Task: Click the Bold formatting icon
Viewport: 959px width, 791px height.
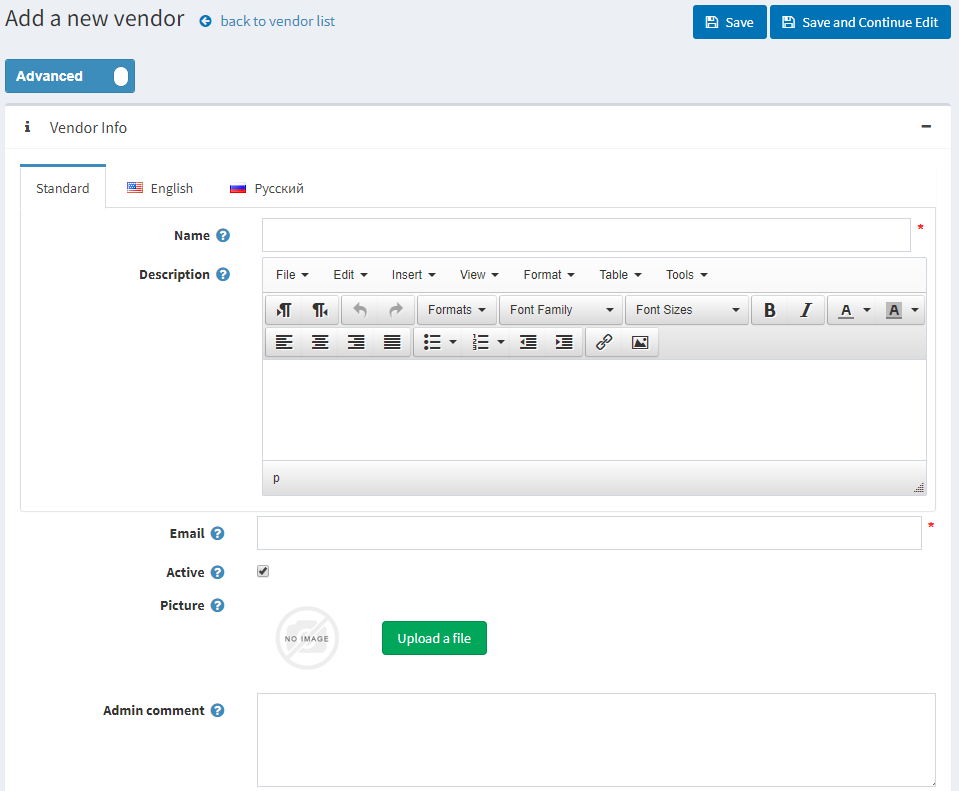Action: 769,310
